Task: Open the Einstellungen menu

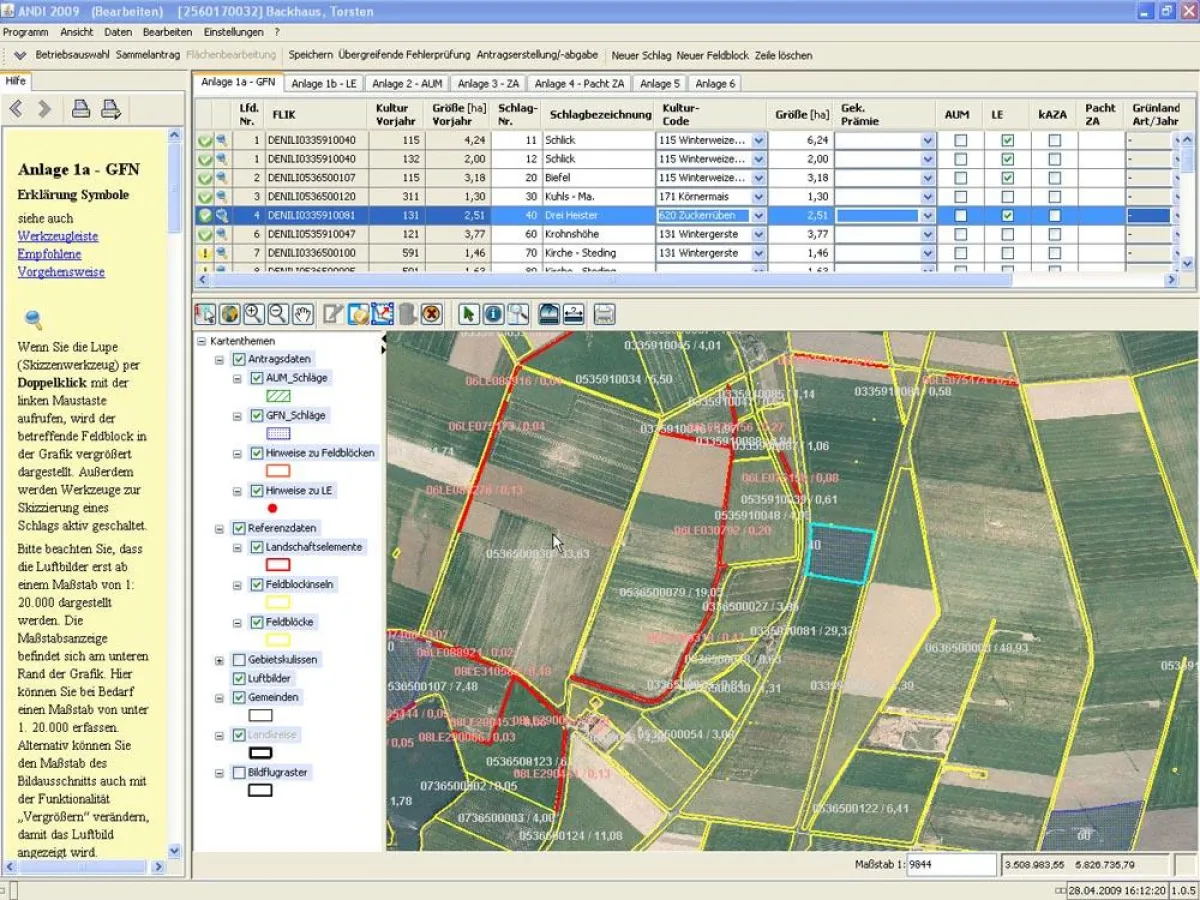Action: click(x=233, y=32)
